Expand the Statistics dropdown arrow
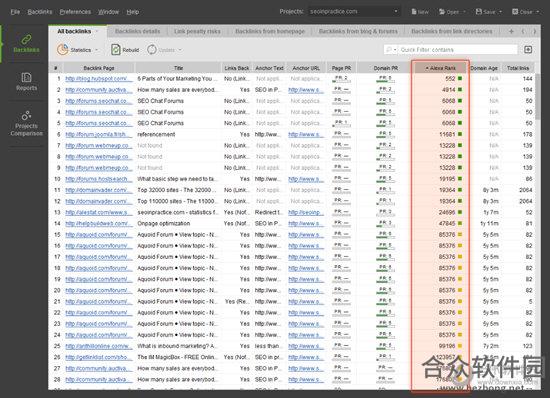This screenshot has height=398, width=550. click(x=96, y=50)
